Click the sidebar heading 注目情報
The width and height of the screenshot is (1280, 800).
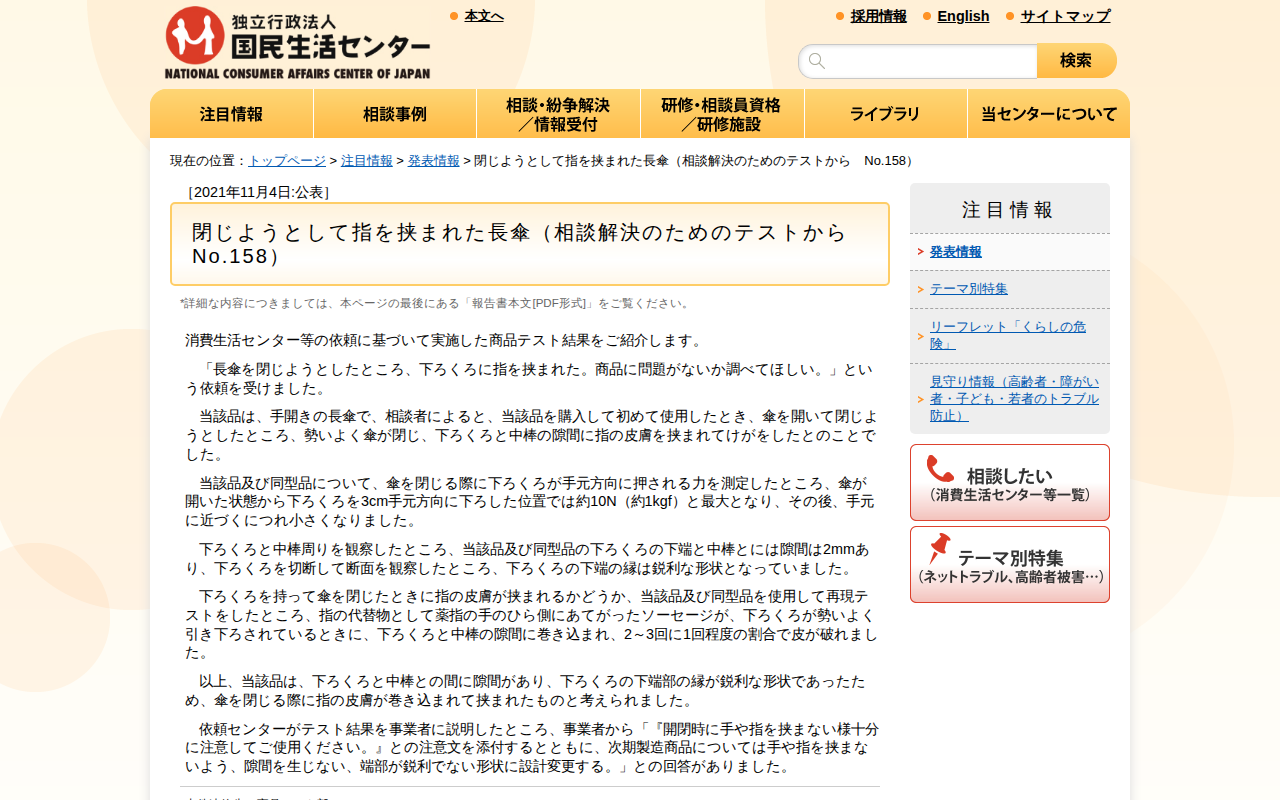click(1008, 210)
